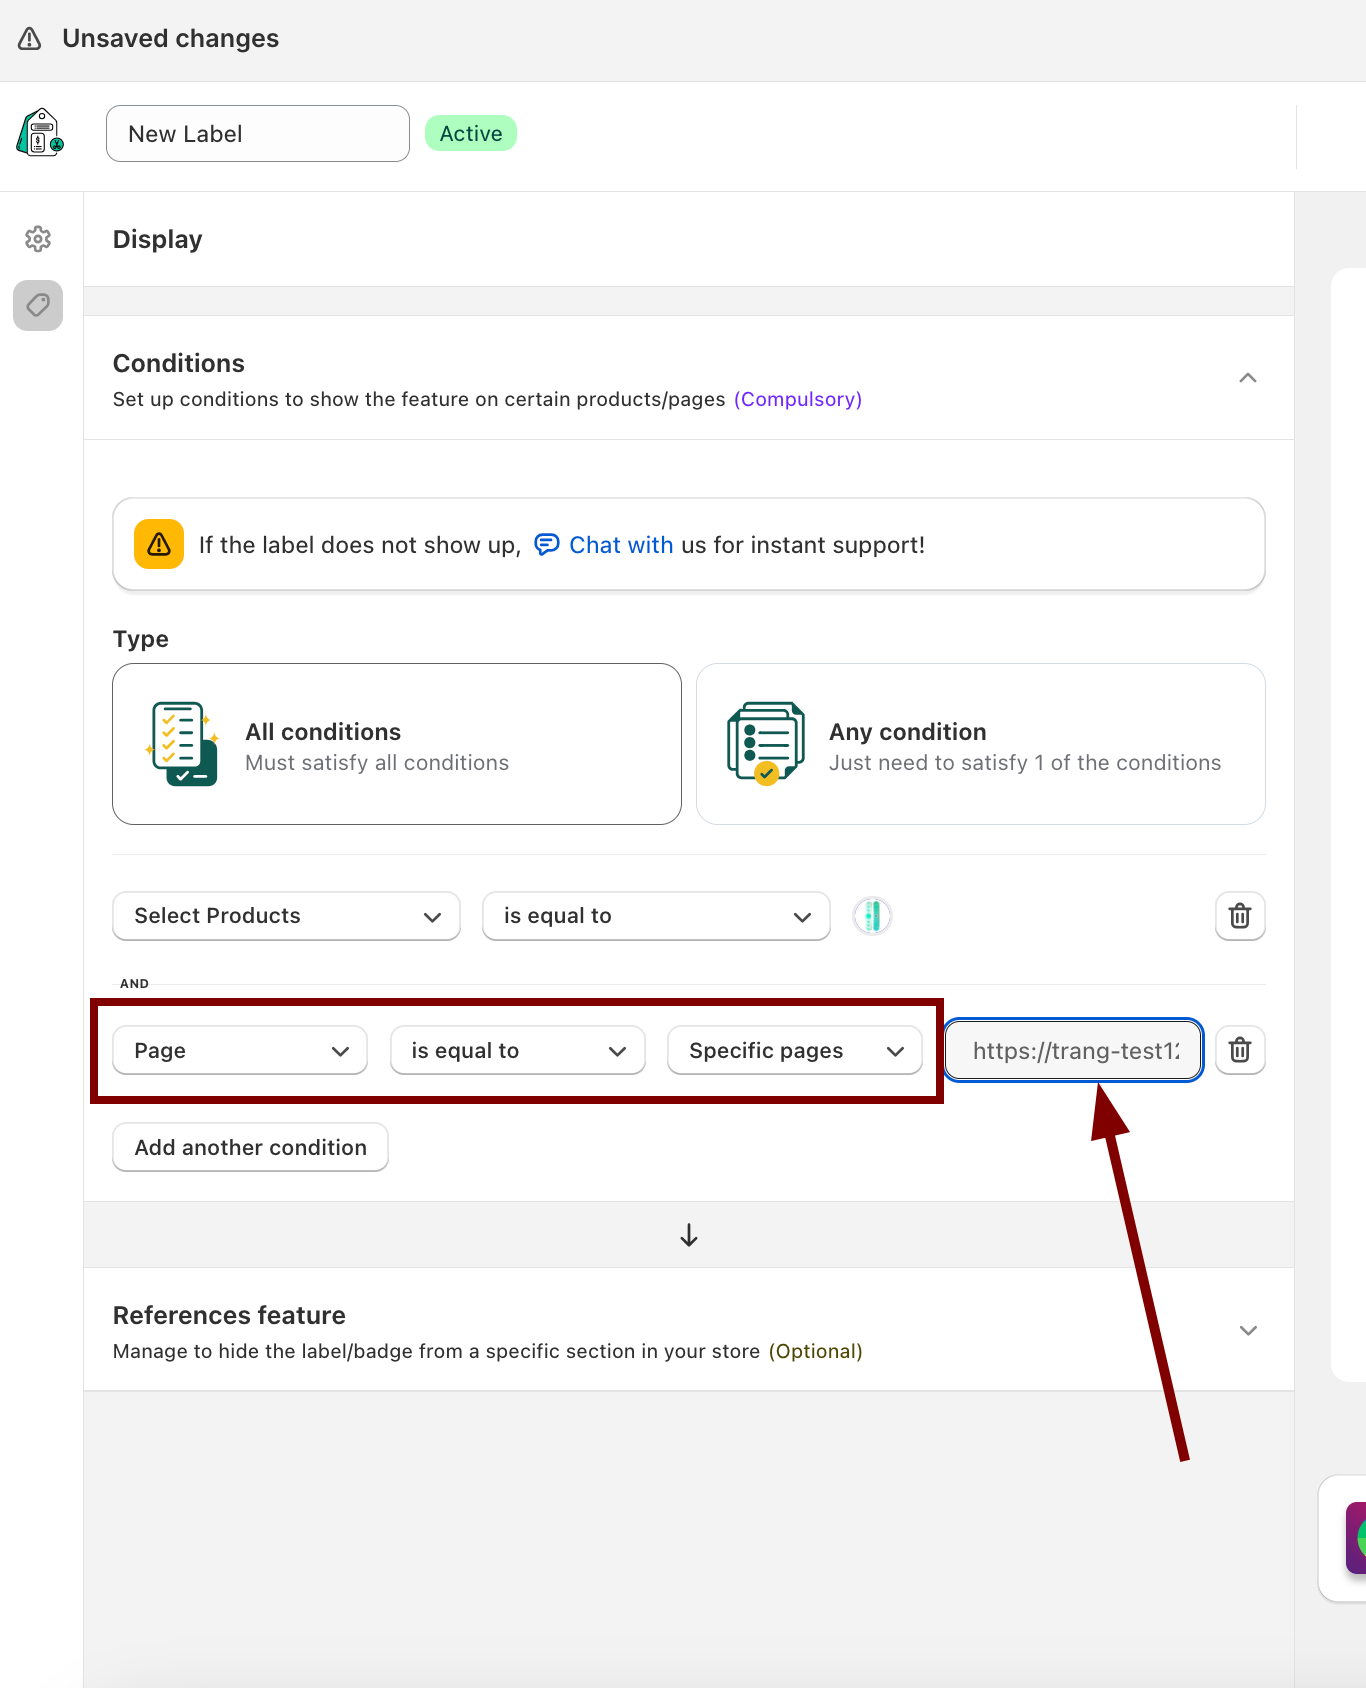This screenshot has width=1366, height=1688.
Task: Select the label tag sidebar icon
Action: [x=38, y=305]
